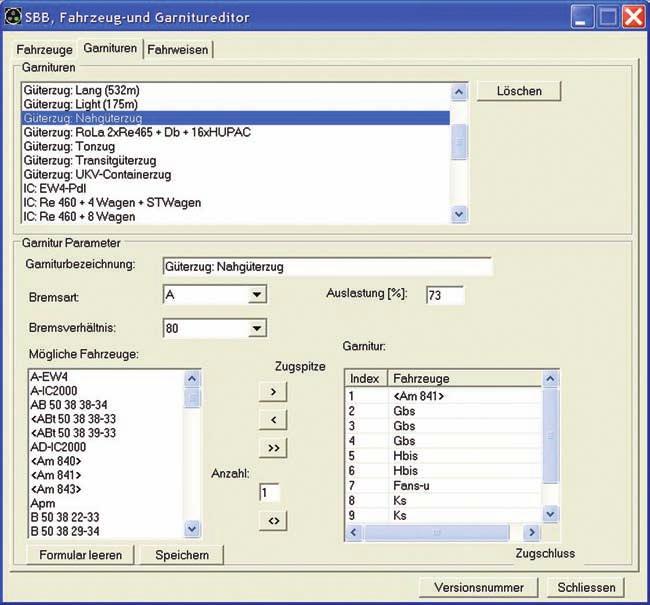Select Güterzug: RoLa 2xRe465 + Db + 16xHUPAC
The height and width of the screenshot is (605, 650).
coord(235,133)
